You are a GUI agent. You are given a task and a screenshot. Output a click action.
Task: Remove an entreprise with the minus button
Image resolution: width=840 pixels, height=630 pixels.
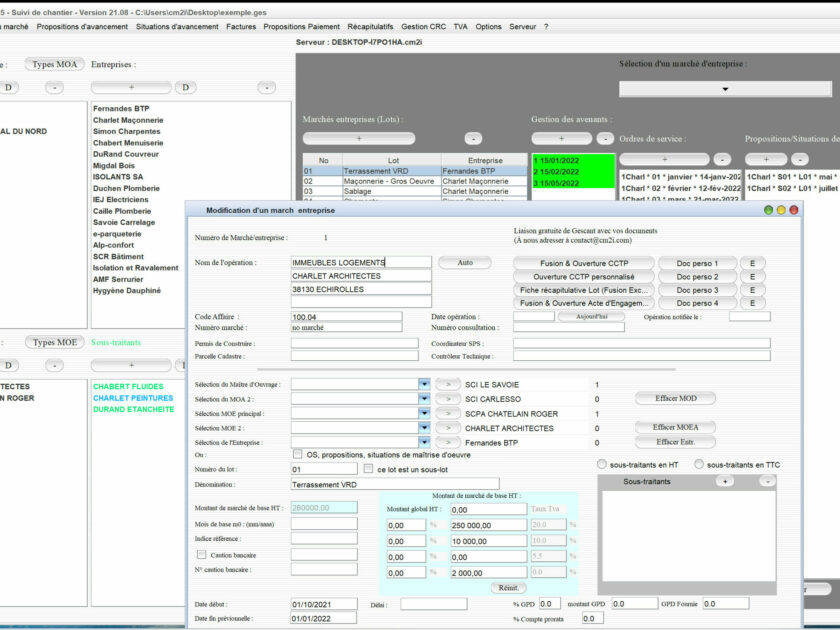click(x=267, y=87)
